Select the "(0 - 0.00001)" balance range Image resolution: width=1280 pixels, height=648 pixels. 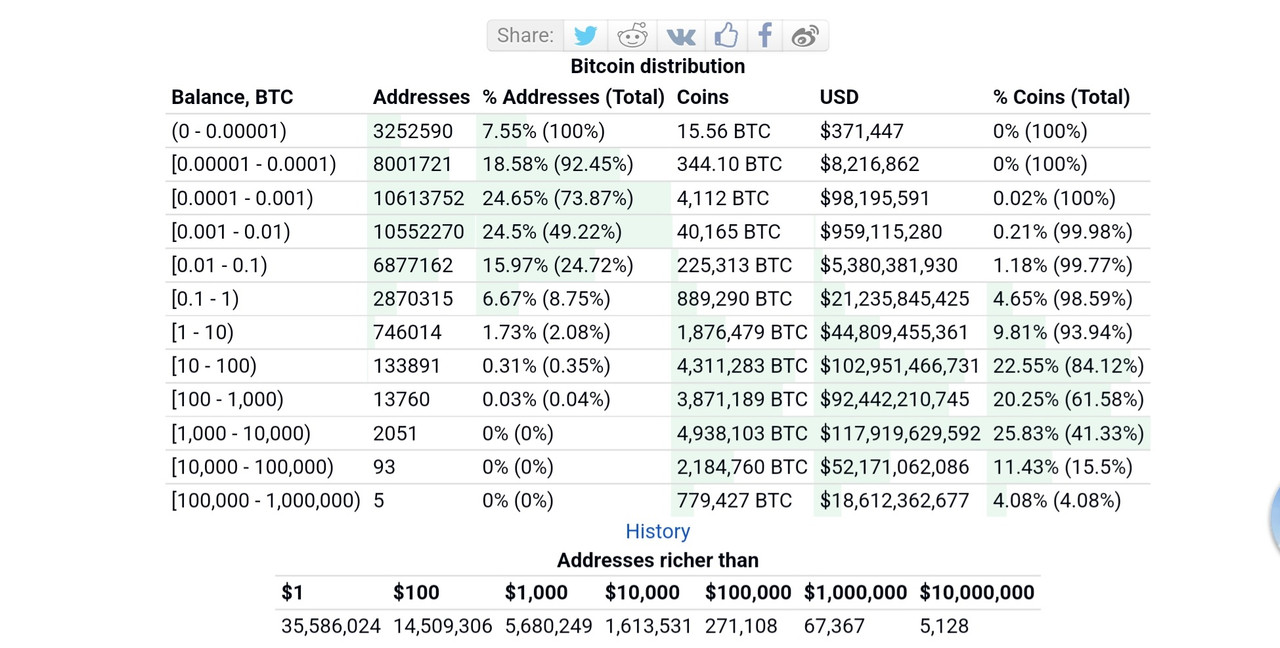(x=229, y=131)
